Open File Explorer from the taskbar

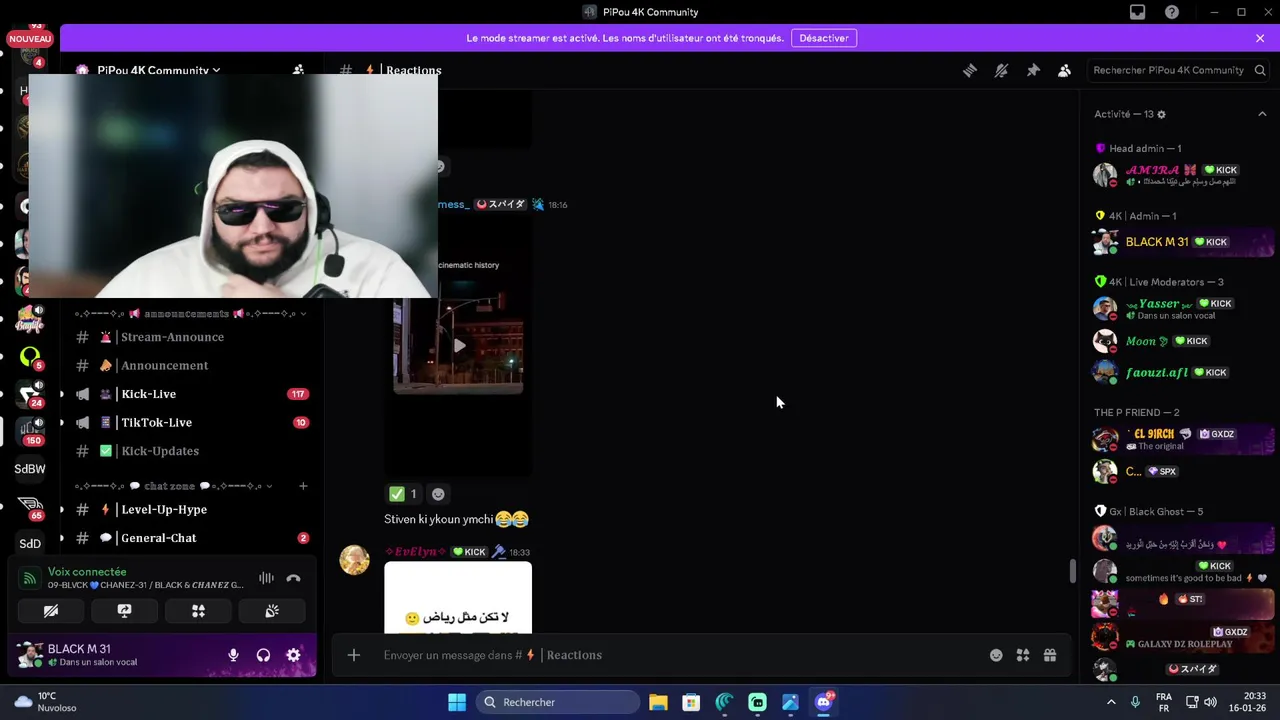[x=658, y=702]
